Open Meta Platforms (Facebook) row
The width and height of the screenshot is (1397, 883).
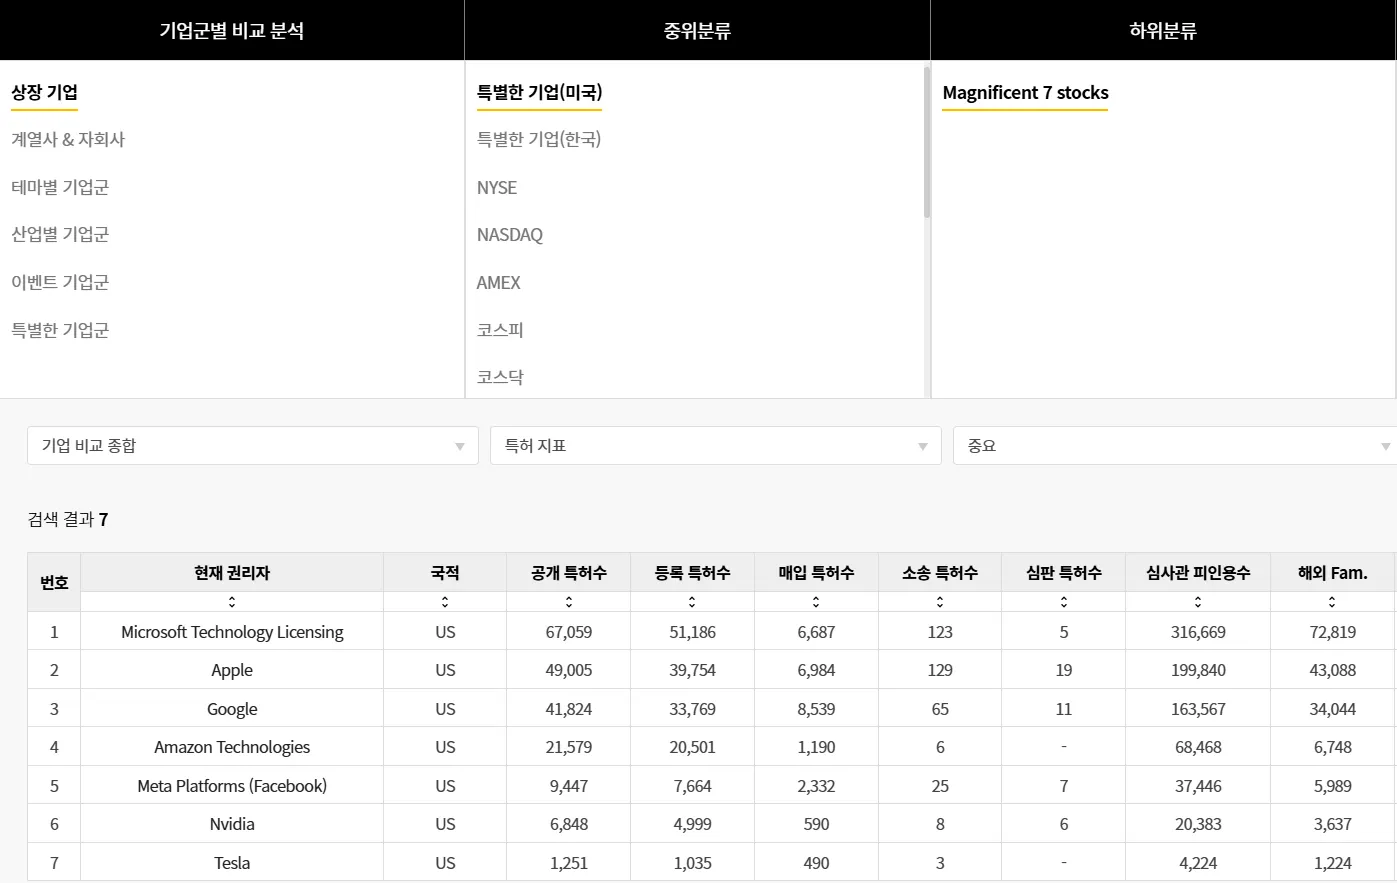(x=232, y=786)
